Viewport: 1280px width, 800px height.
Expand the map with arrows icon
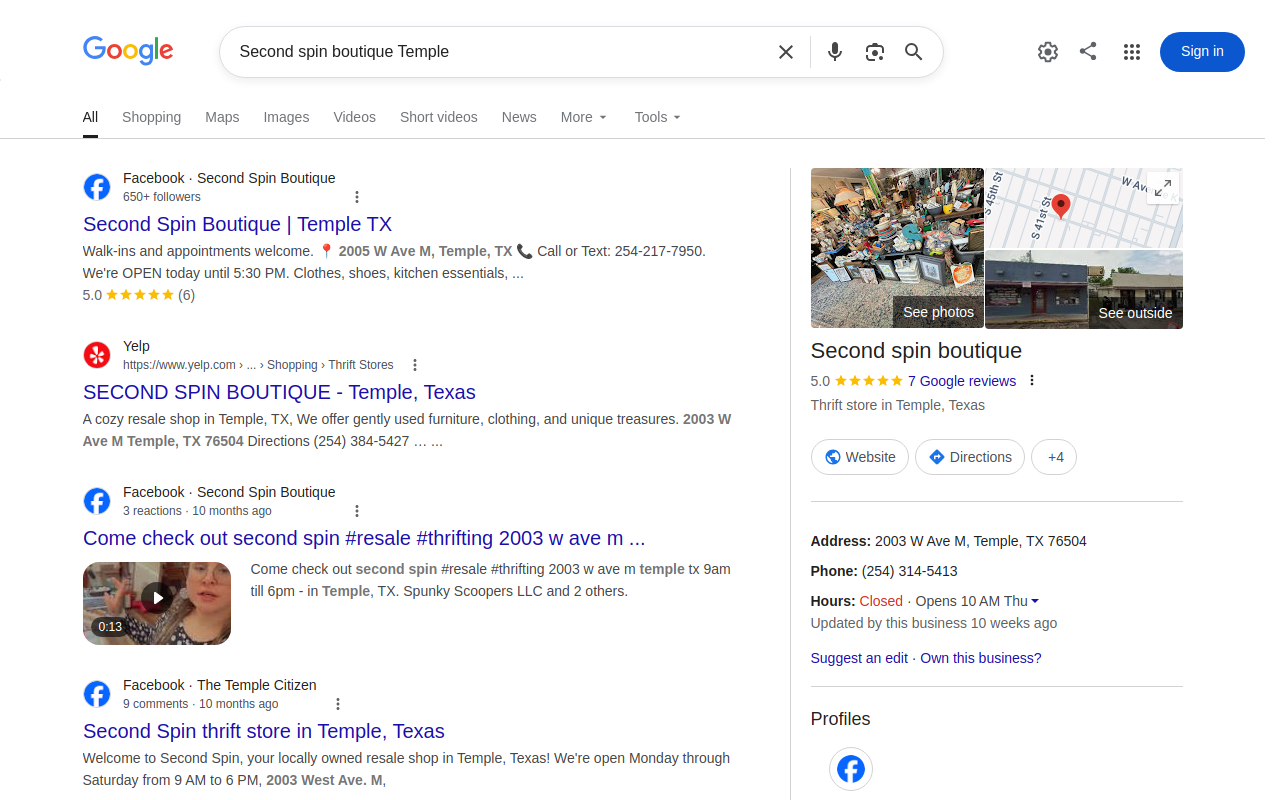[1163, 187]
